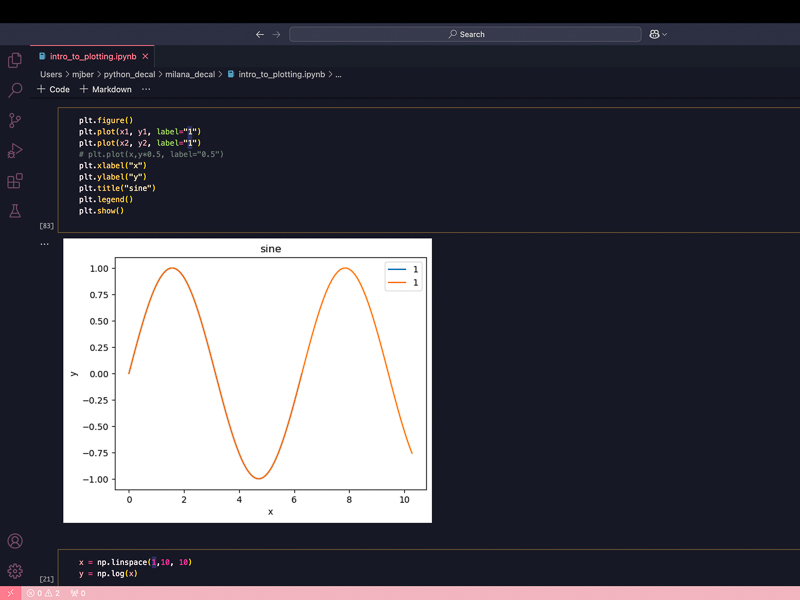Select the intro_to_plotting.ipynb tab
This screenshot has width=800, height=600.
(92, 57)
